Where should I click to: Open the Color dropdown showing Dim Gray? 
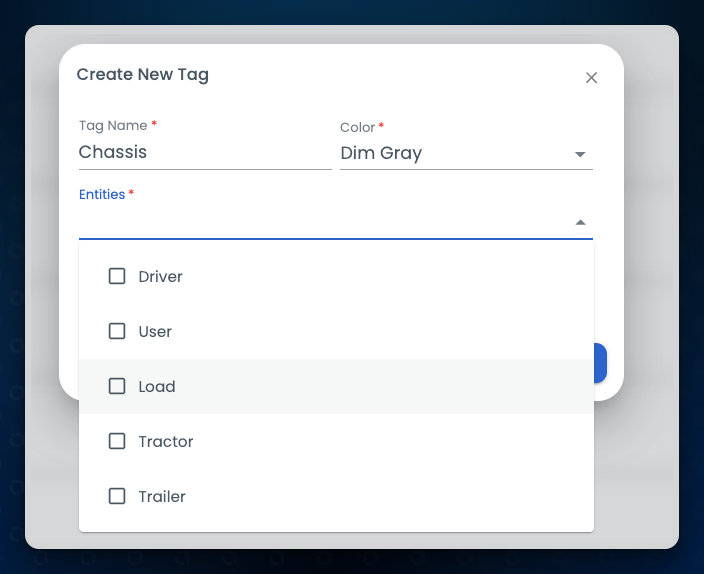[x=466, y=153]
